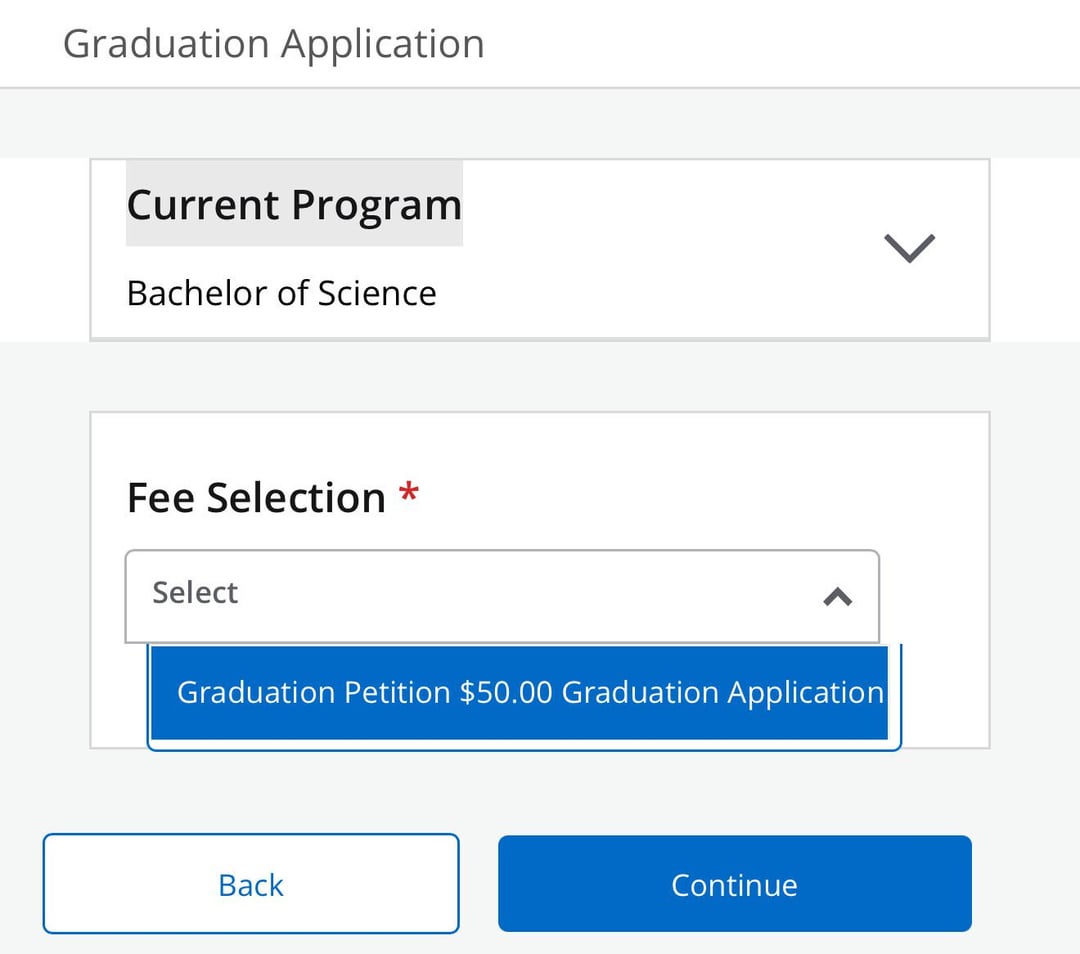Click the Fee Selection label

click(256, 497)
